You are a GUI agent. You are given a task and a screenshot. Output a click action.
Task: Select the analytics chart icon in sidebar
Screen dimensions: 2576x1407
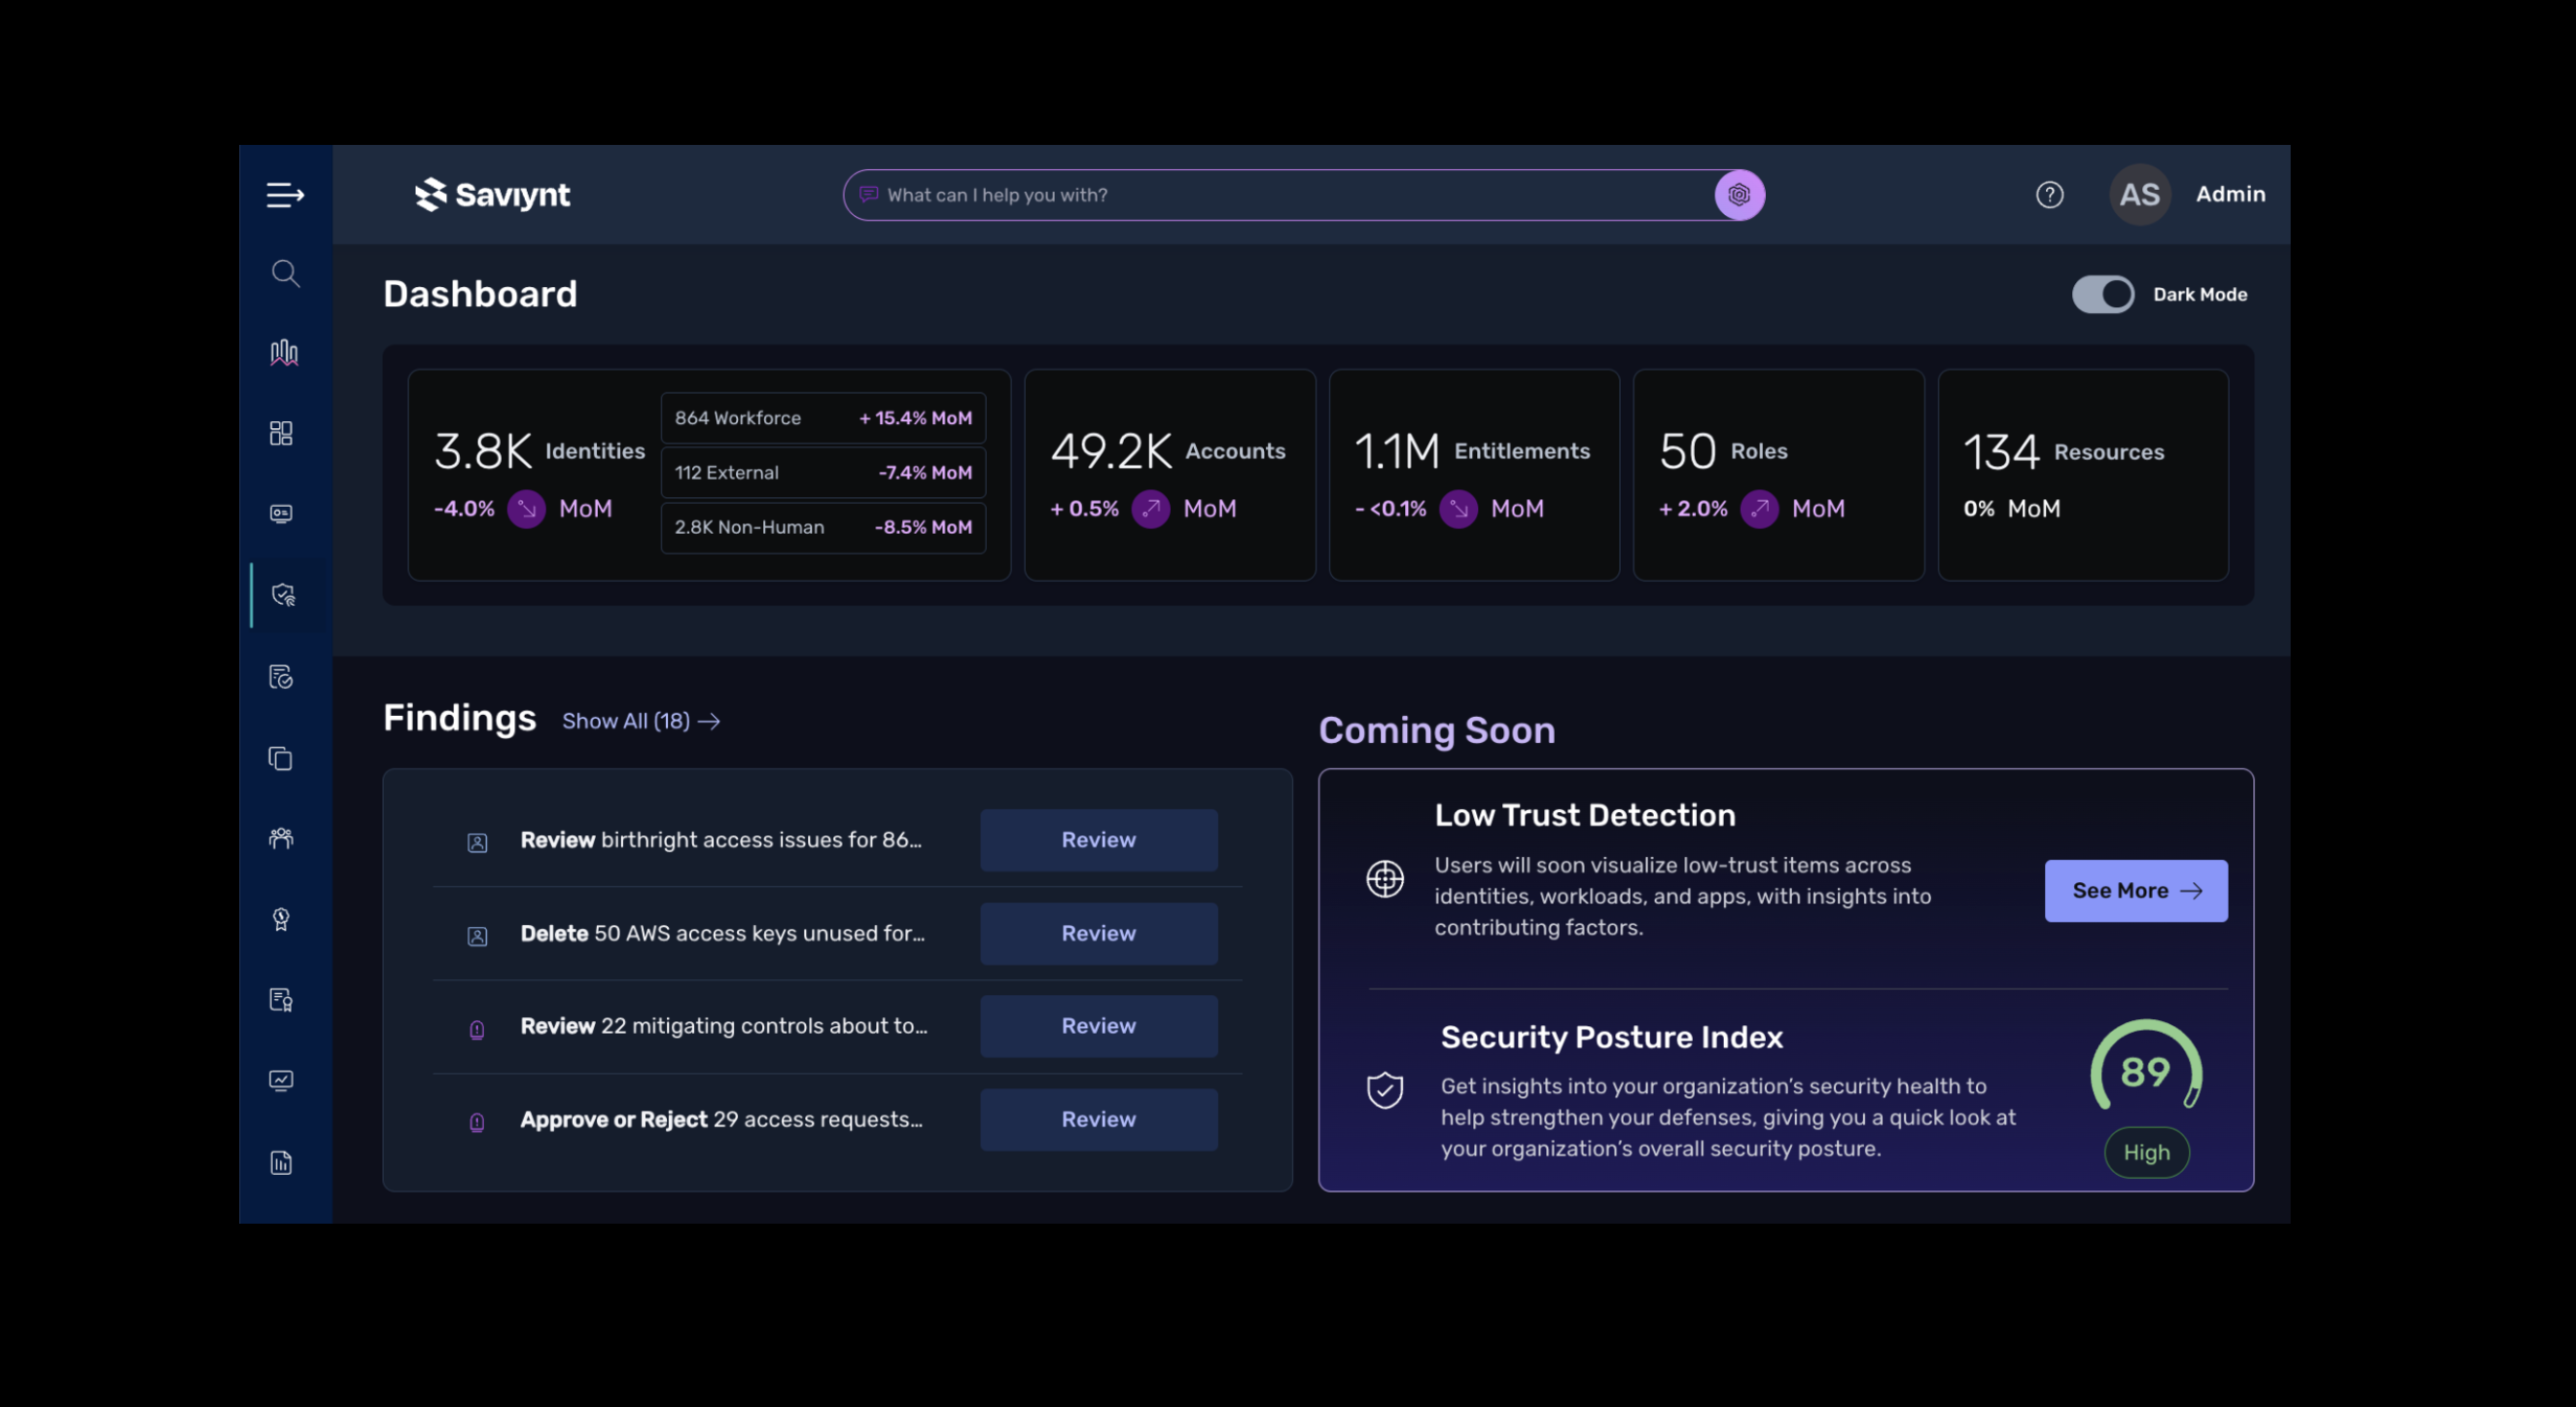click(x=284, y=352)
